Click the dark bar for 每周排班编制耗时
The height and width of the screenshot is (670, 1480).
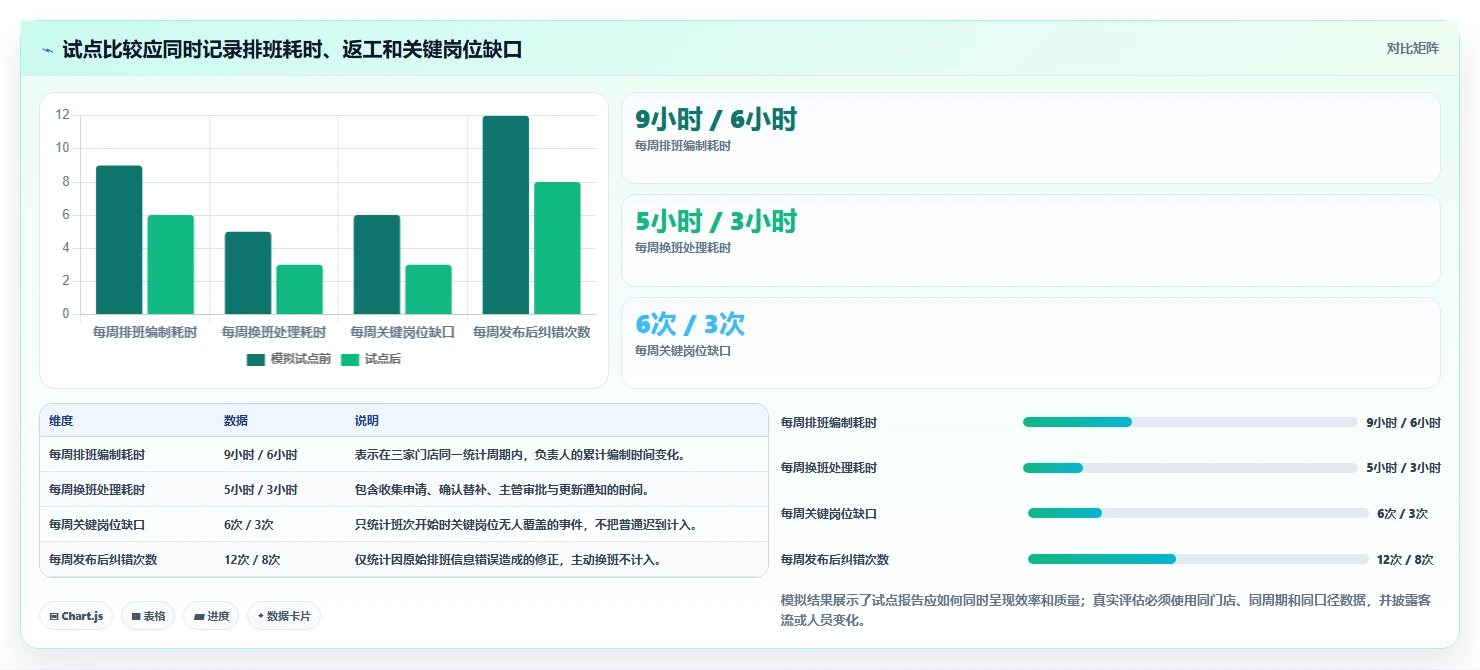point(119,240)
